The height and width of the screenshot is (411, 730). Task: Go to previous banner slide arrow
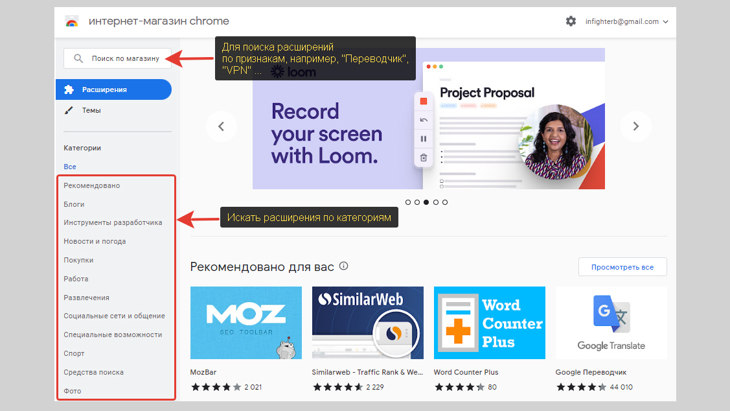221,126
